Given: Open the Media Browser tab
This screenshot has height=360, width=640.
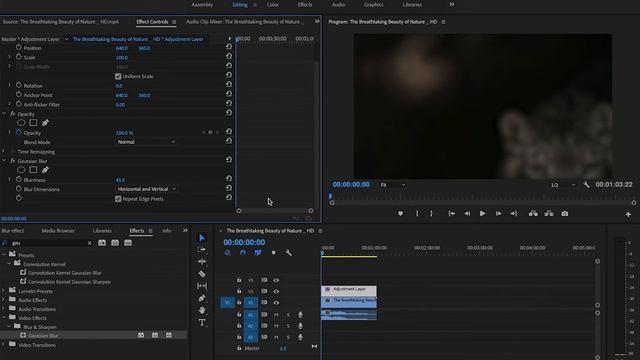Looking at the screenshot, I should pos(58,231).
